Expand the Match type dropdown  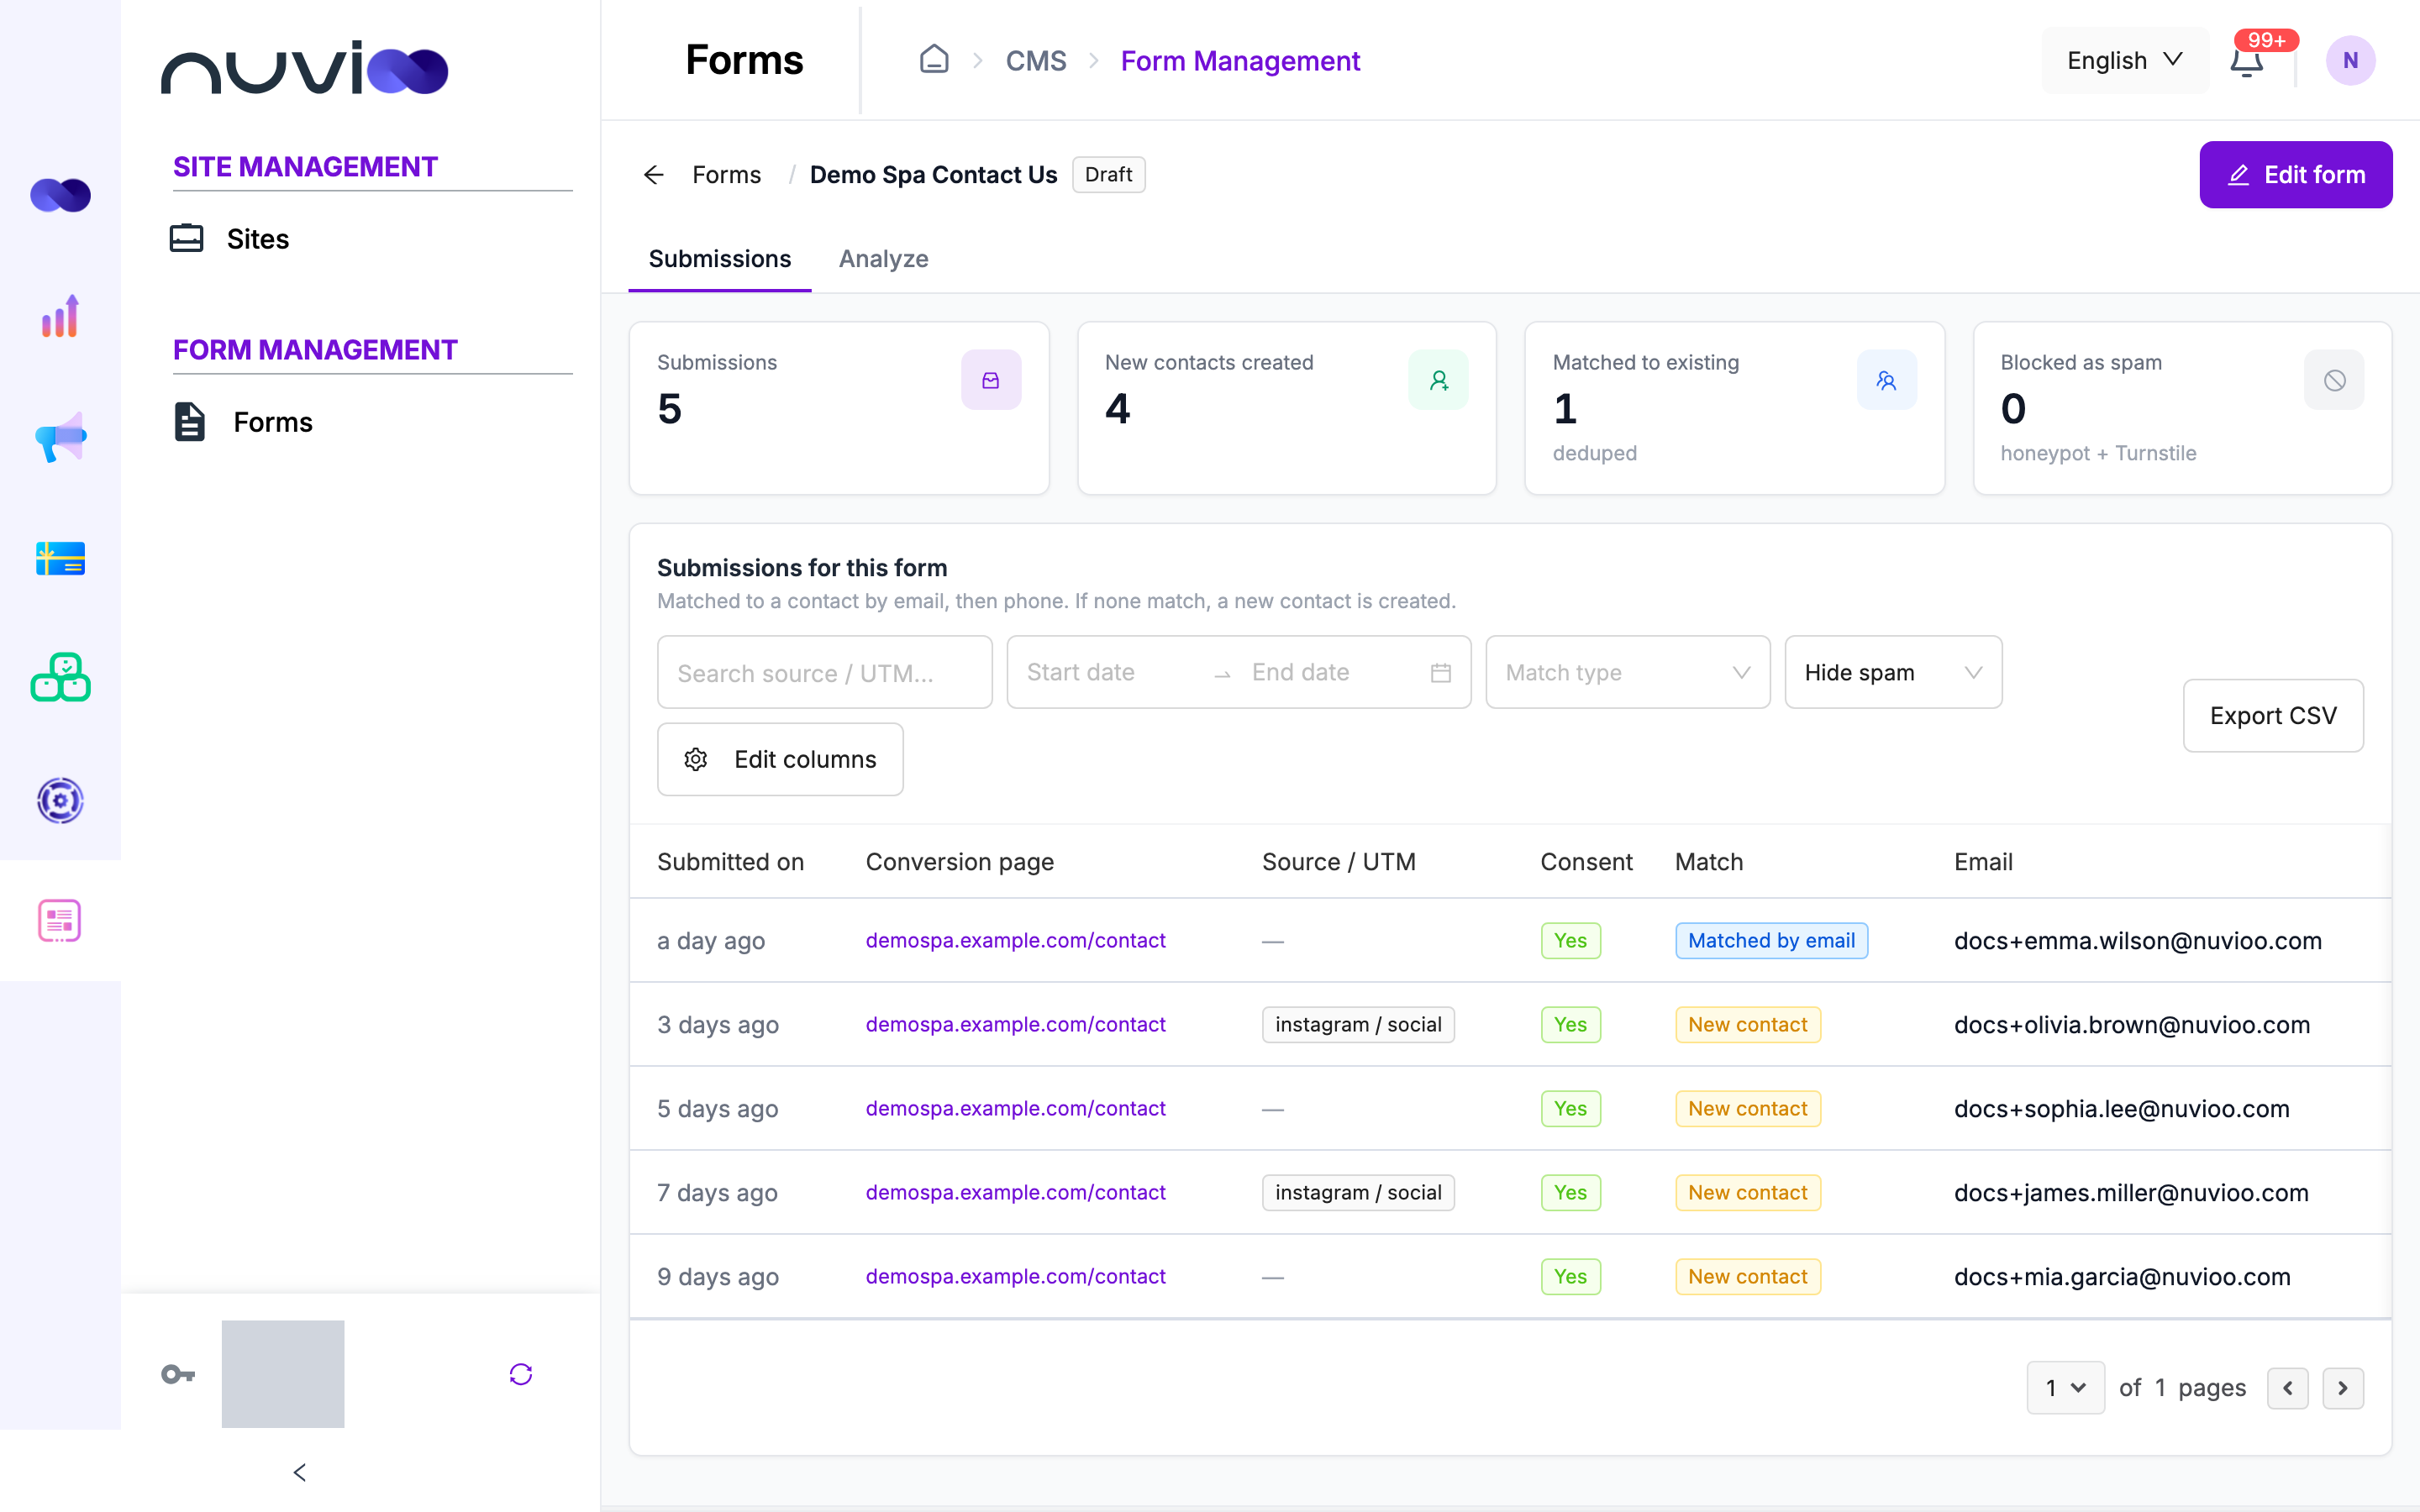pyautogui.click(x=1627, y=673)
